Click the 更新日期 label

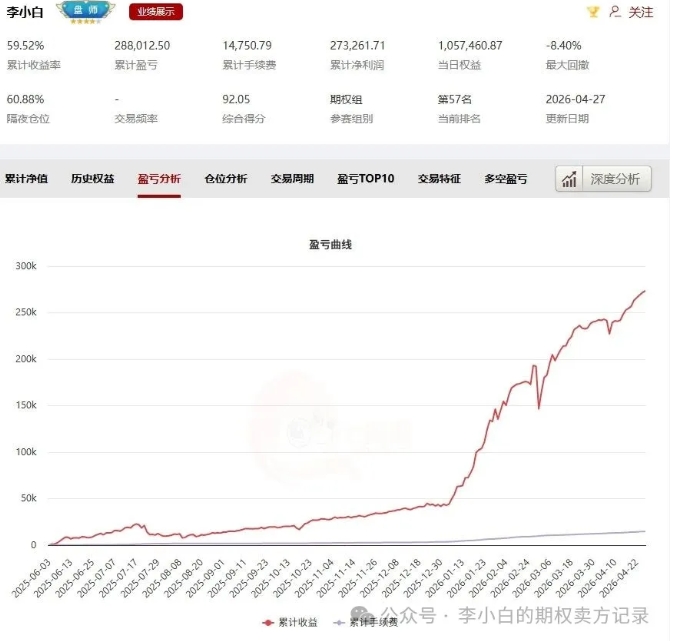coord(567,119)
